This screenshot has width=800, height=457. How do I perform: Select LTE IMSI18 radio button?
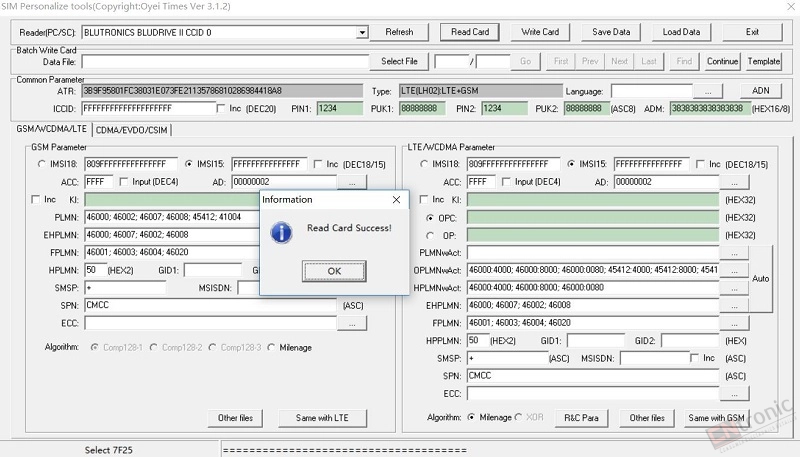(x=423, y=164)
